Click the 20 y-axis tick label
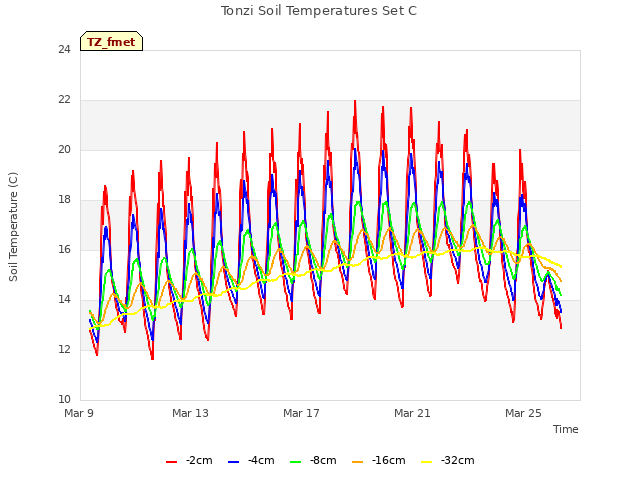Viewport: 640px width, 480px height. (64, 149)
